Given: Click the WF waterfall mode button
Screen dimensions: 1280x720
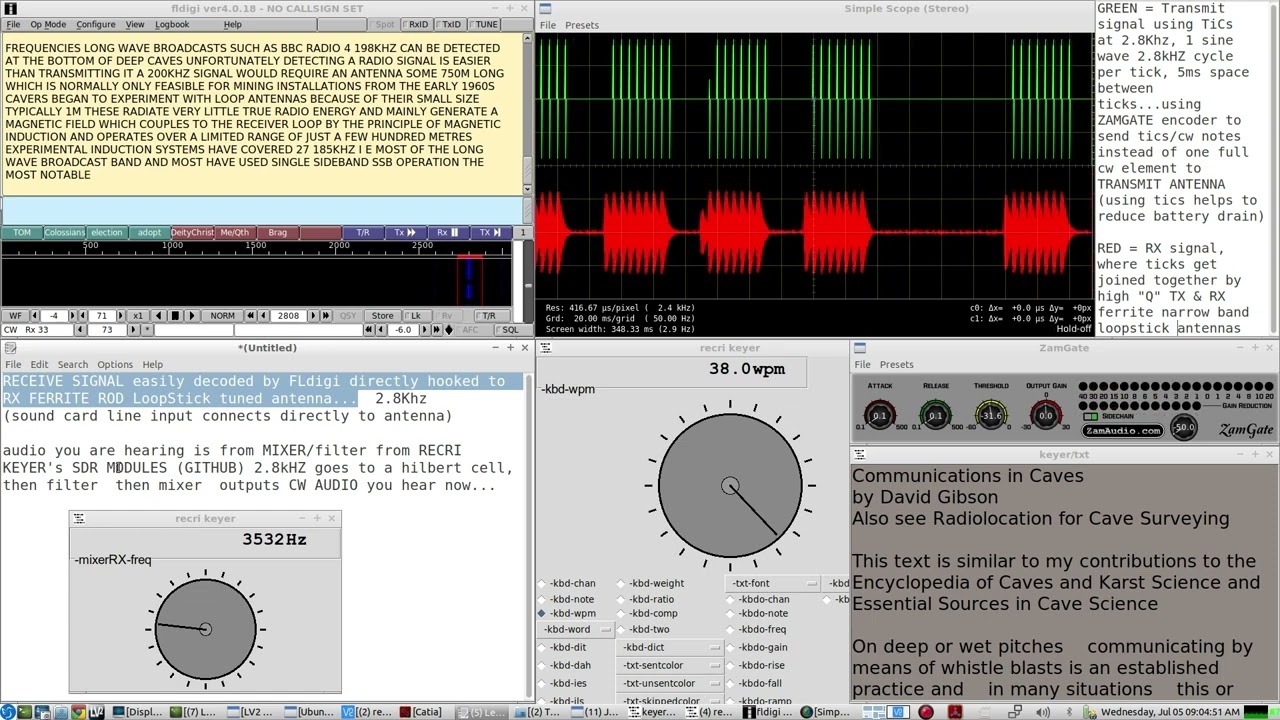Looking at the screenshot, I should click(x=15, y=316).
